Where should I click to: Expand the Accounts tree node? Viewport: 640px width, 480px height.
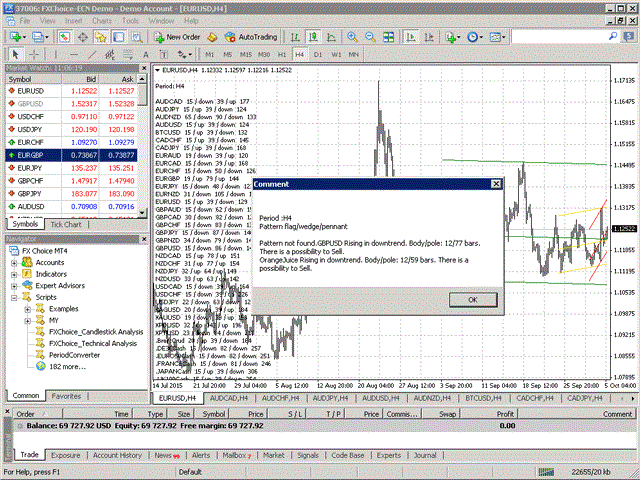(x=14, y=262)
